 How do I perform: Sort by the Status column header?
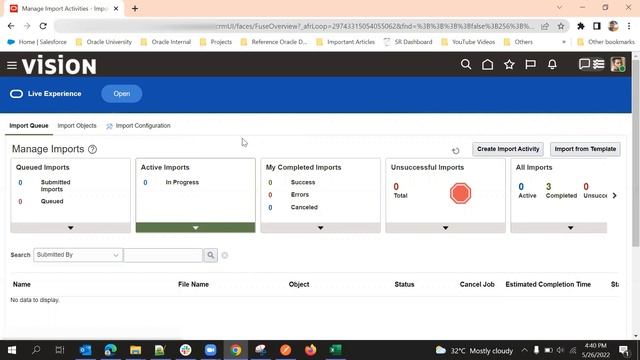click(404, 284)
